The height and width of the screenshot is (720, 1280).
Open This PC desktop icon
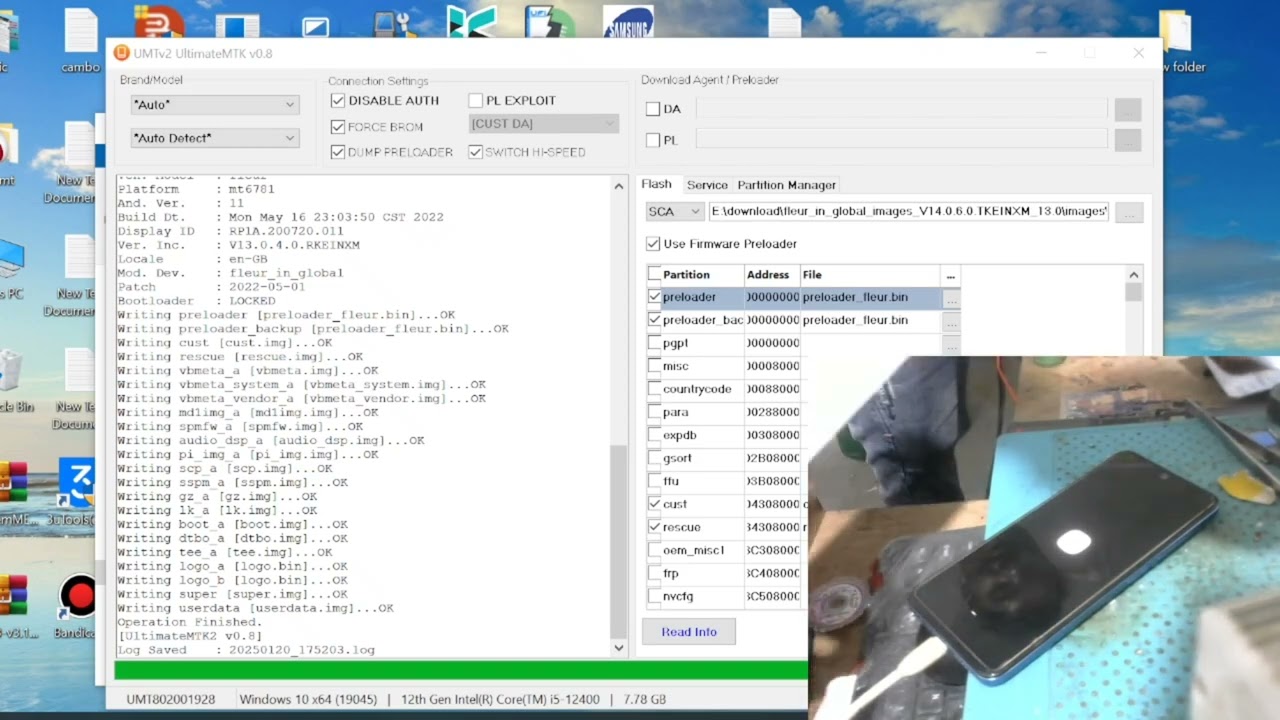12,268
